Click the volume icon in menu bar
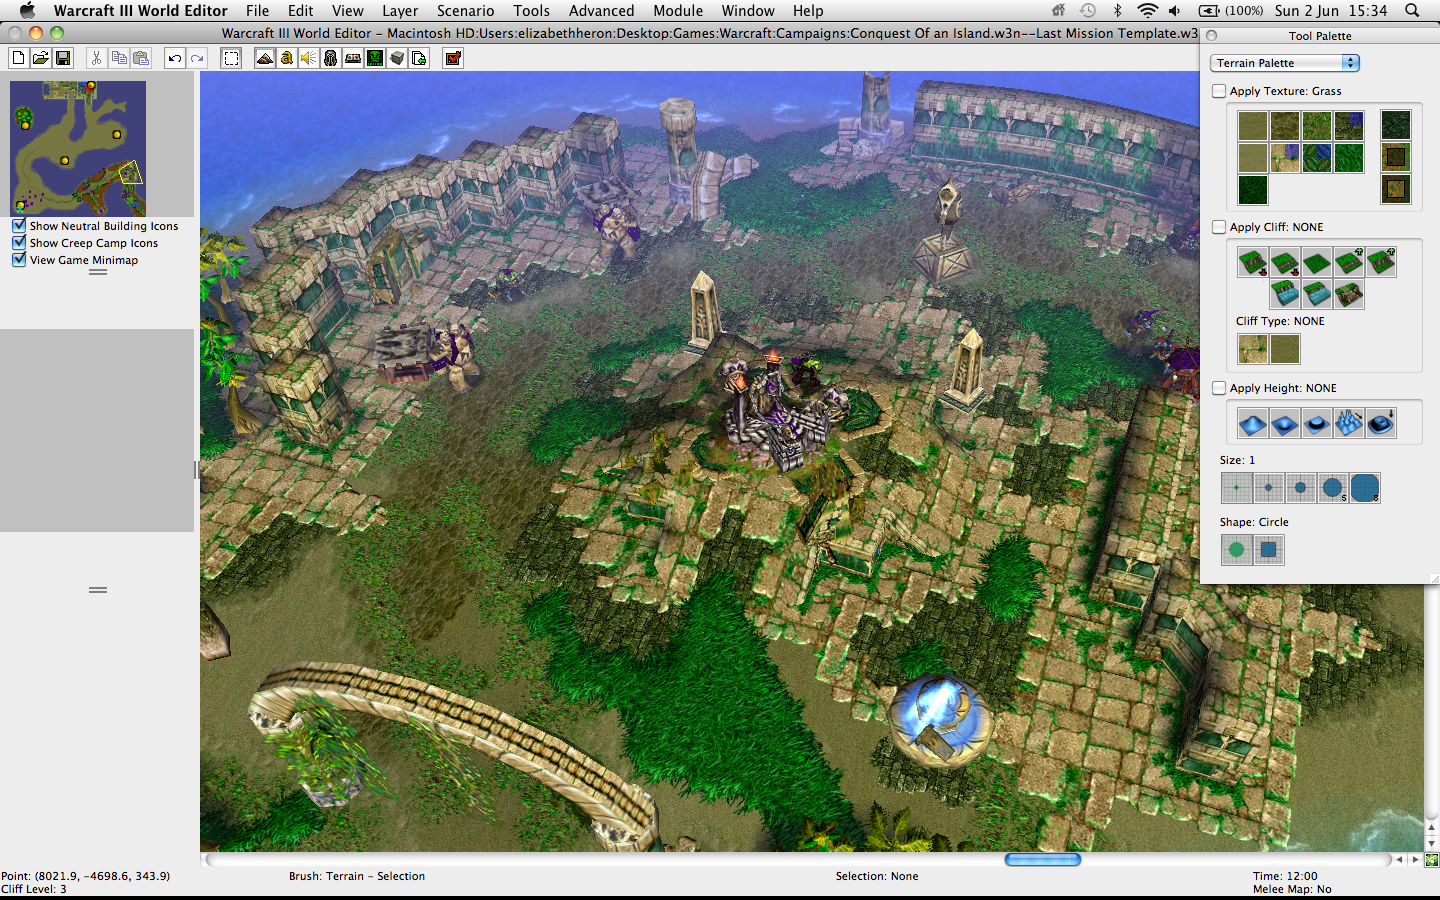1440x900 pixels. pos(1175,11)
